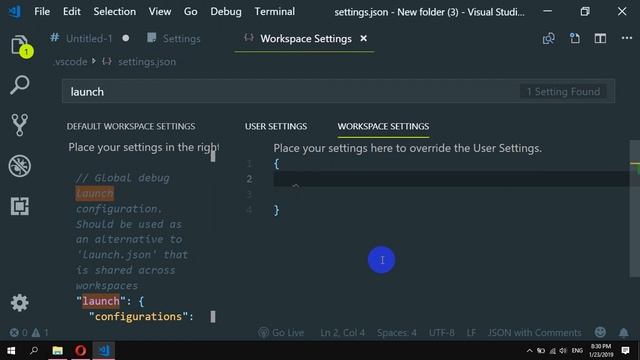Image resolution: width=640 pixels, height=360 pixels.
Task: Open the Windows Start menu
Action: point(11,351)
